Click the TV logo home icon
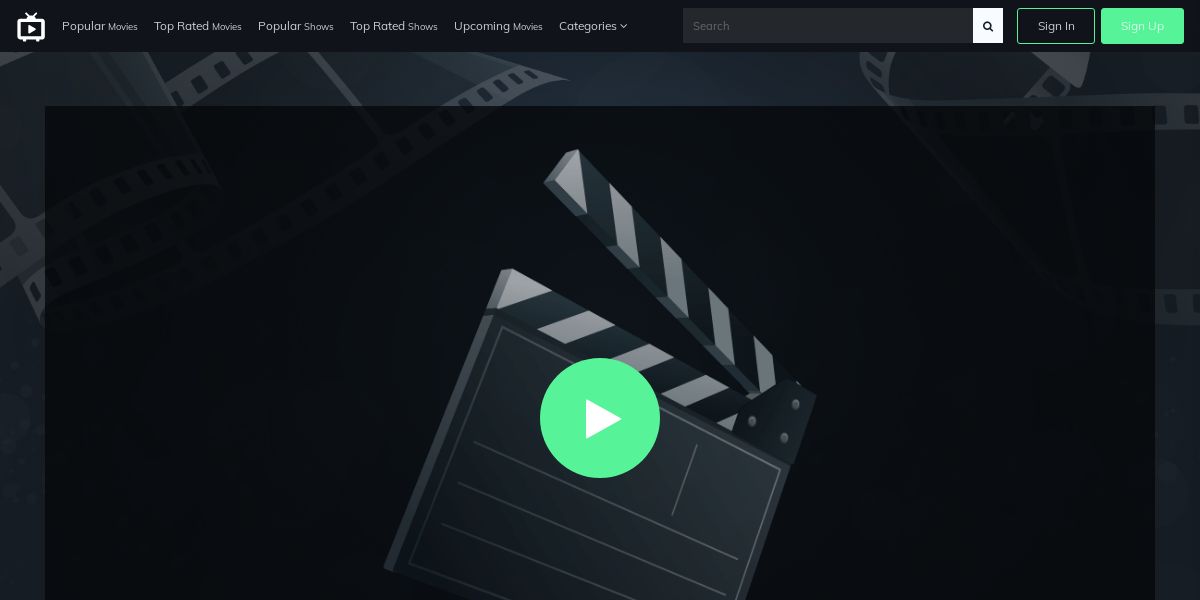Image resolution: width=1200 pixels, height=600 pixels. (x=31, y=27)
